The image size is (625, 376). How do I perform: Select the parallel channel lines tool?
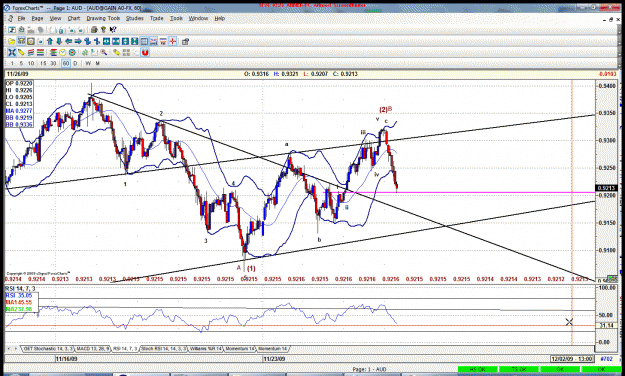pos(31,52)
